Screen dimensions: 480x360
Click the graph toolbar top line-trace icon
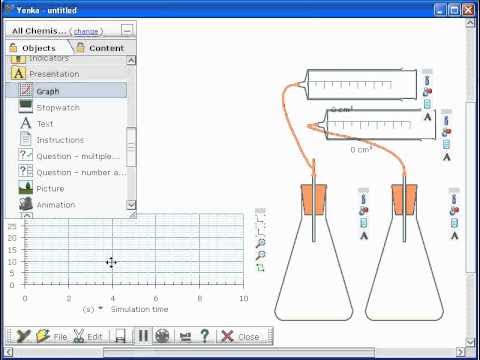pyautogui.click(x=260, y=219)
